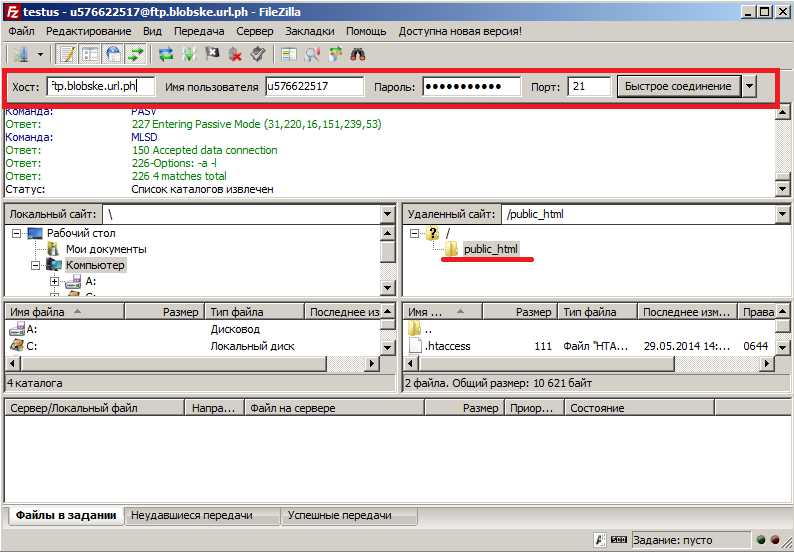Click green activity indicator light
The image size is (794, 552).
[761, 540]
